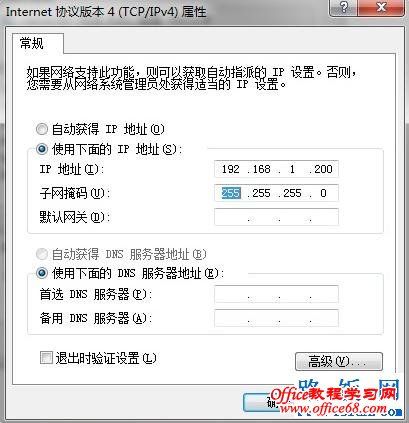Click the dialog title bar text
This screenshot has width=409, height=423.
point(106,12)
